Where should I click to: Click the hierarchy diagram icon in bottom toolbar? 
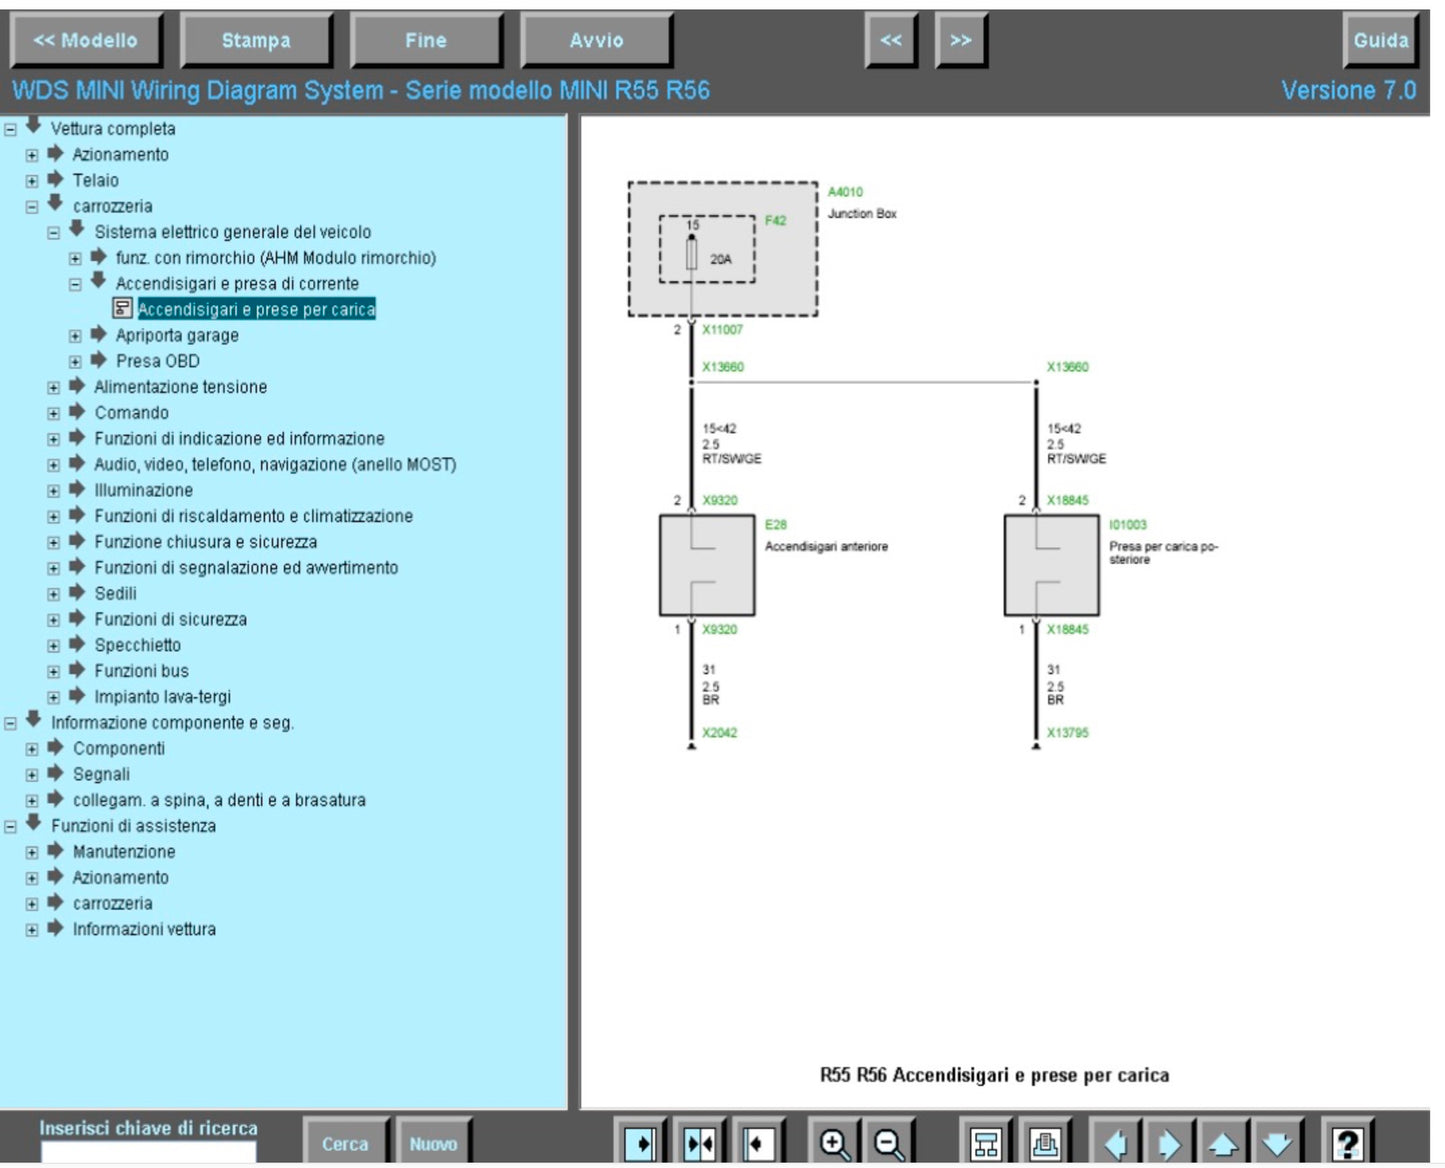point(986,1143)
